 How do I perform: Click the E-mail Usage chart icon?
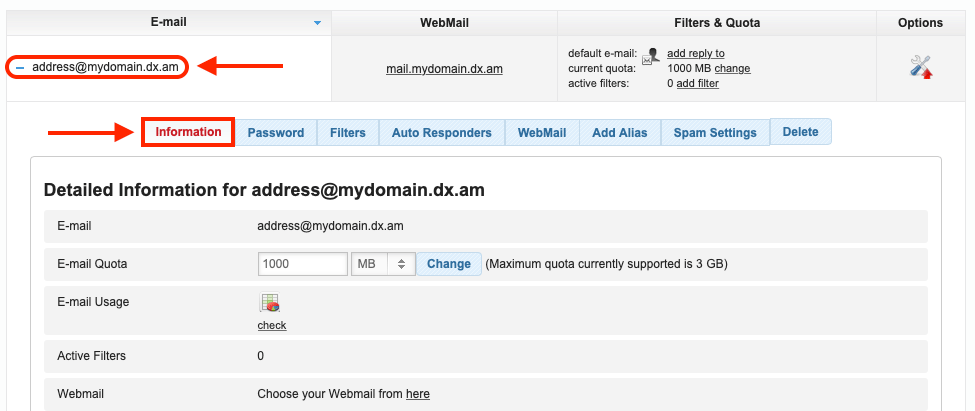[270, 304]
